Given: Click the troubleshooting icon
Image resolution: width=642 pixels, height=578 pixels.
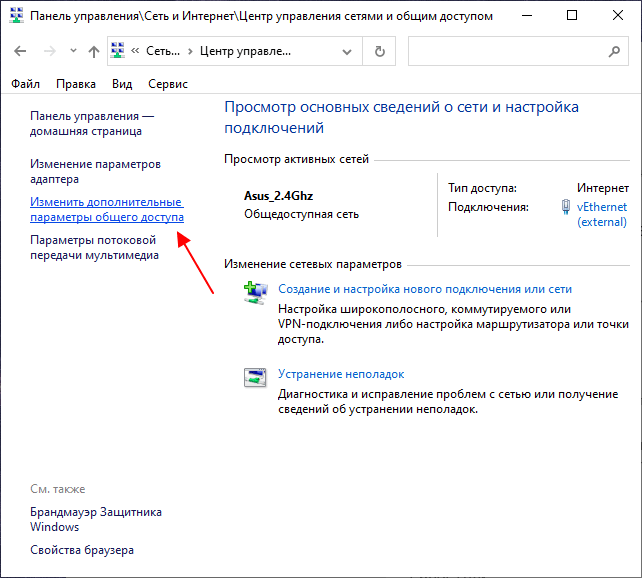Looking at the screenshot, I should [x=255, y=377].
